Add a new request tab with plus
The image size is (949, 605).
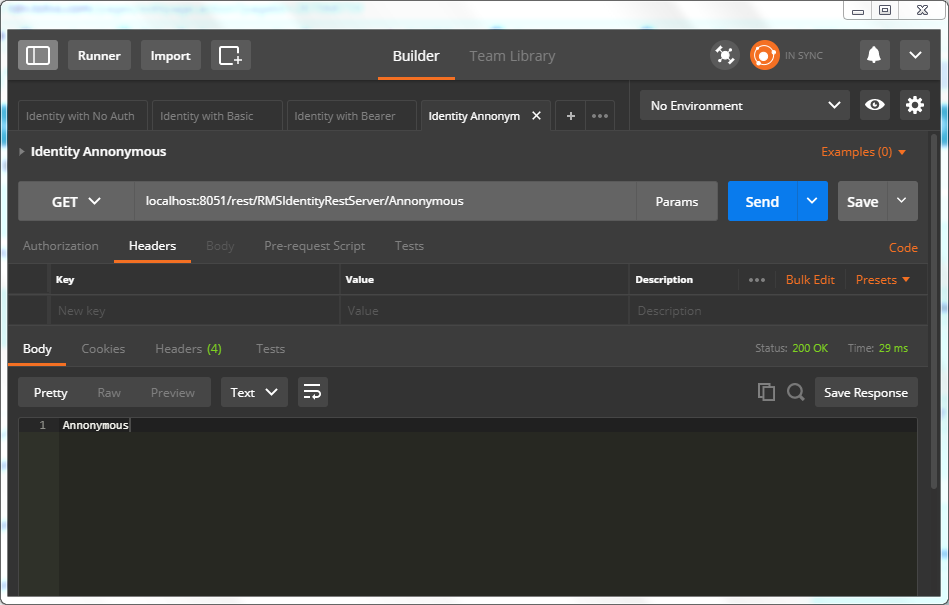[570, 116]
